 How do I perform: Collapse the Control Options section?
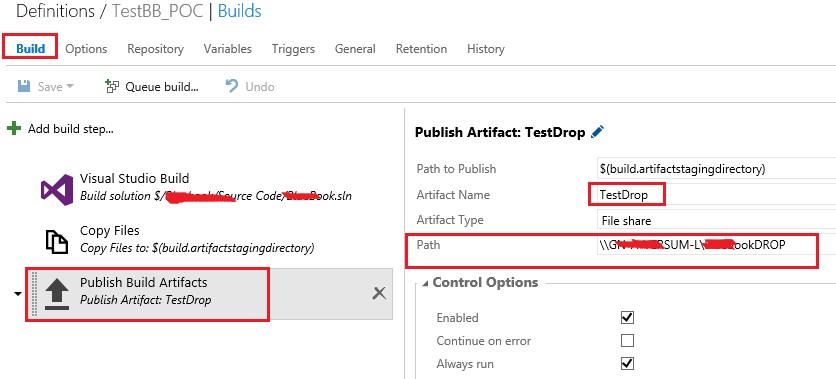[x=425, y=283]
